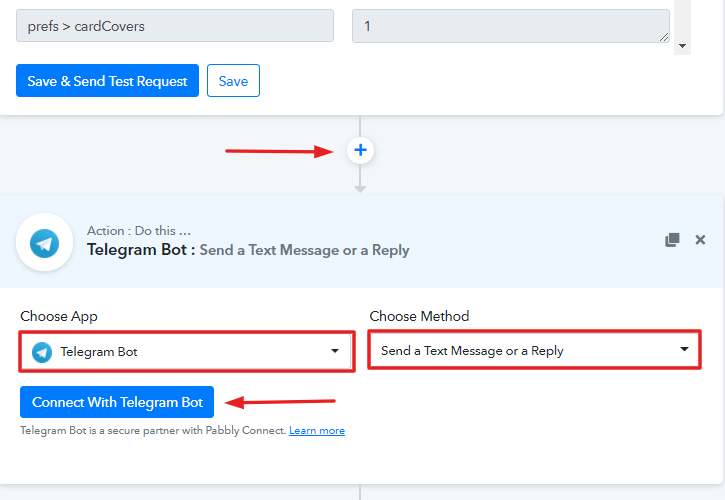
Task: Clone the Telegram Bot action step
Action: [672, 240]
